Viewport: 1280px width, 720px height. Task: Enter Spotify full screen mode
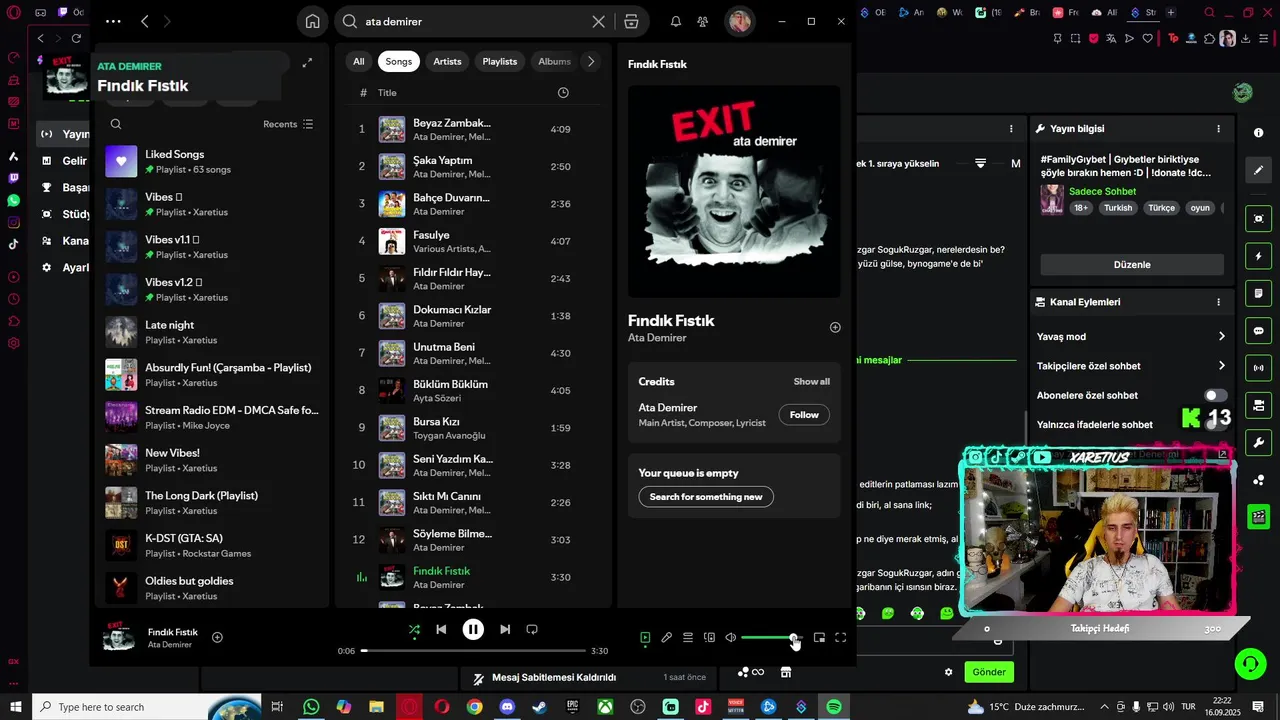pyautogui.click(x=841, y=637)
